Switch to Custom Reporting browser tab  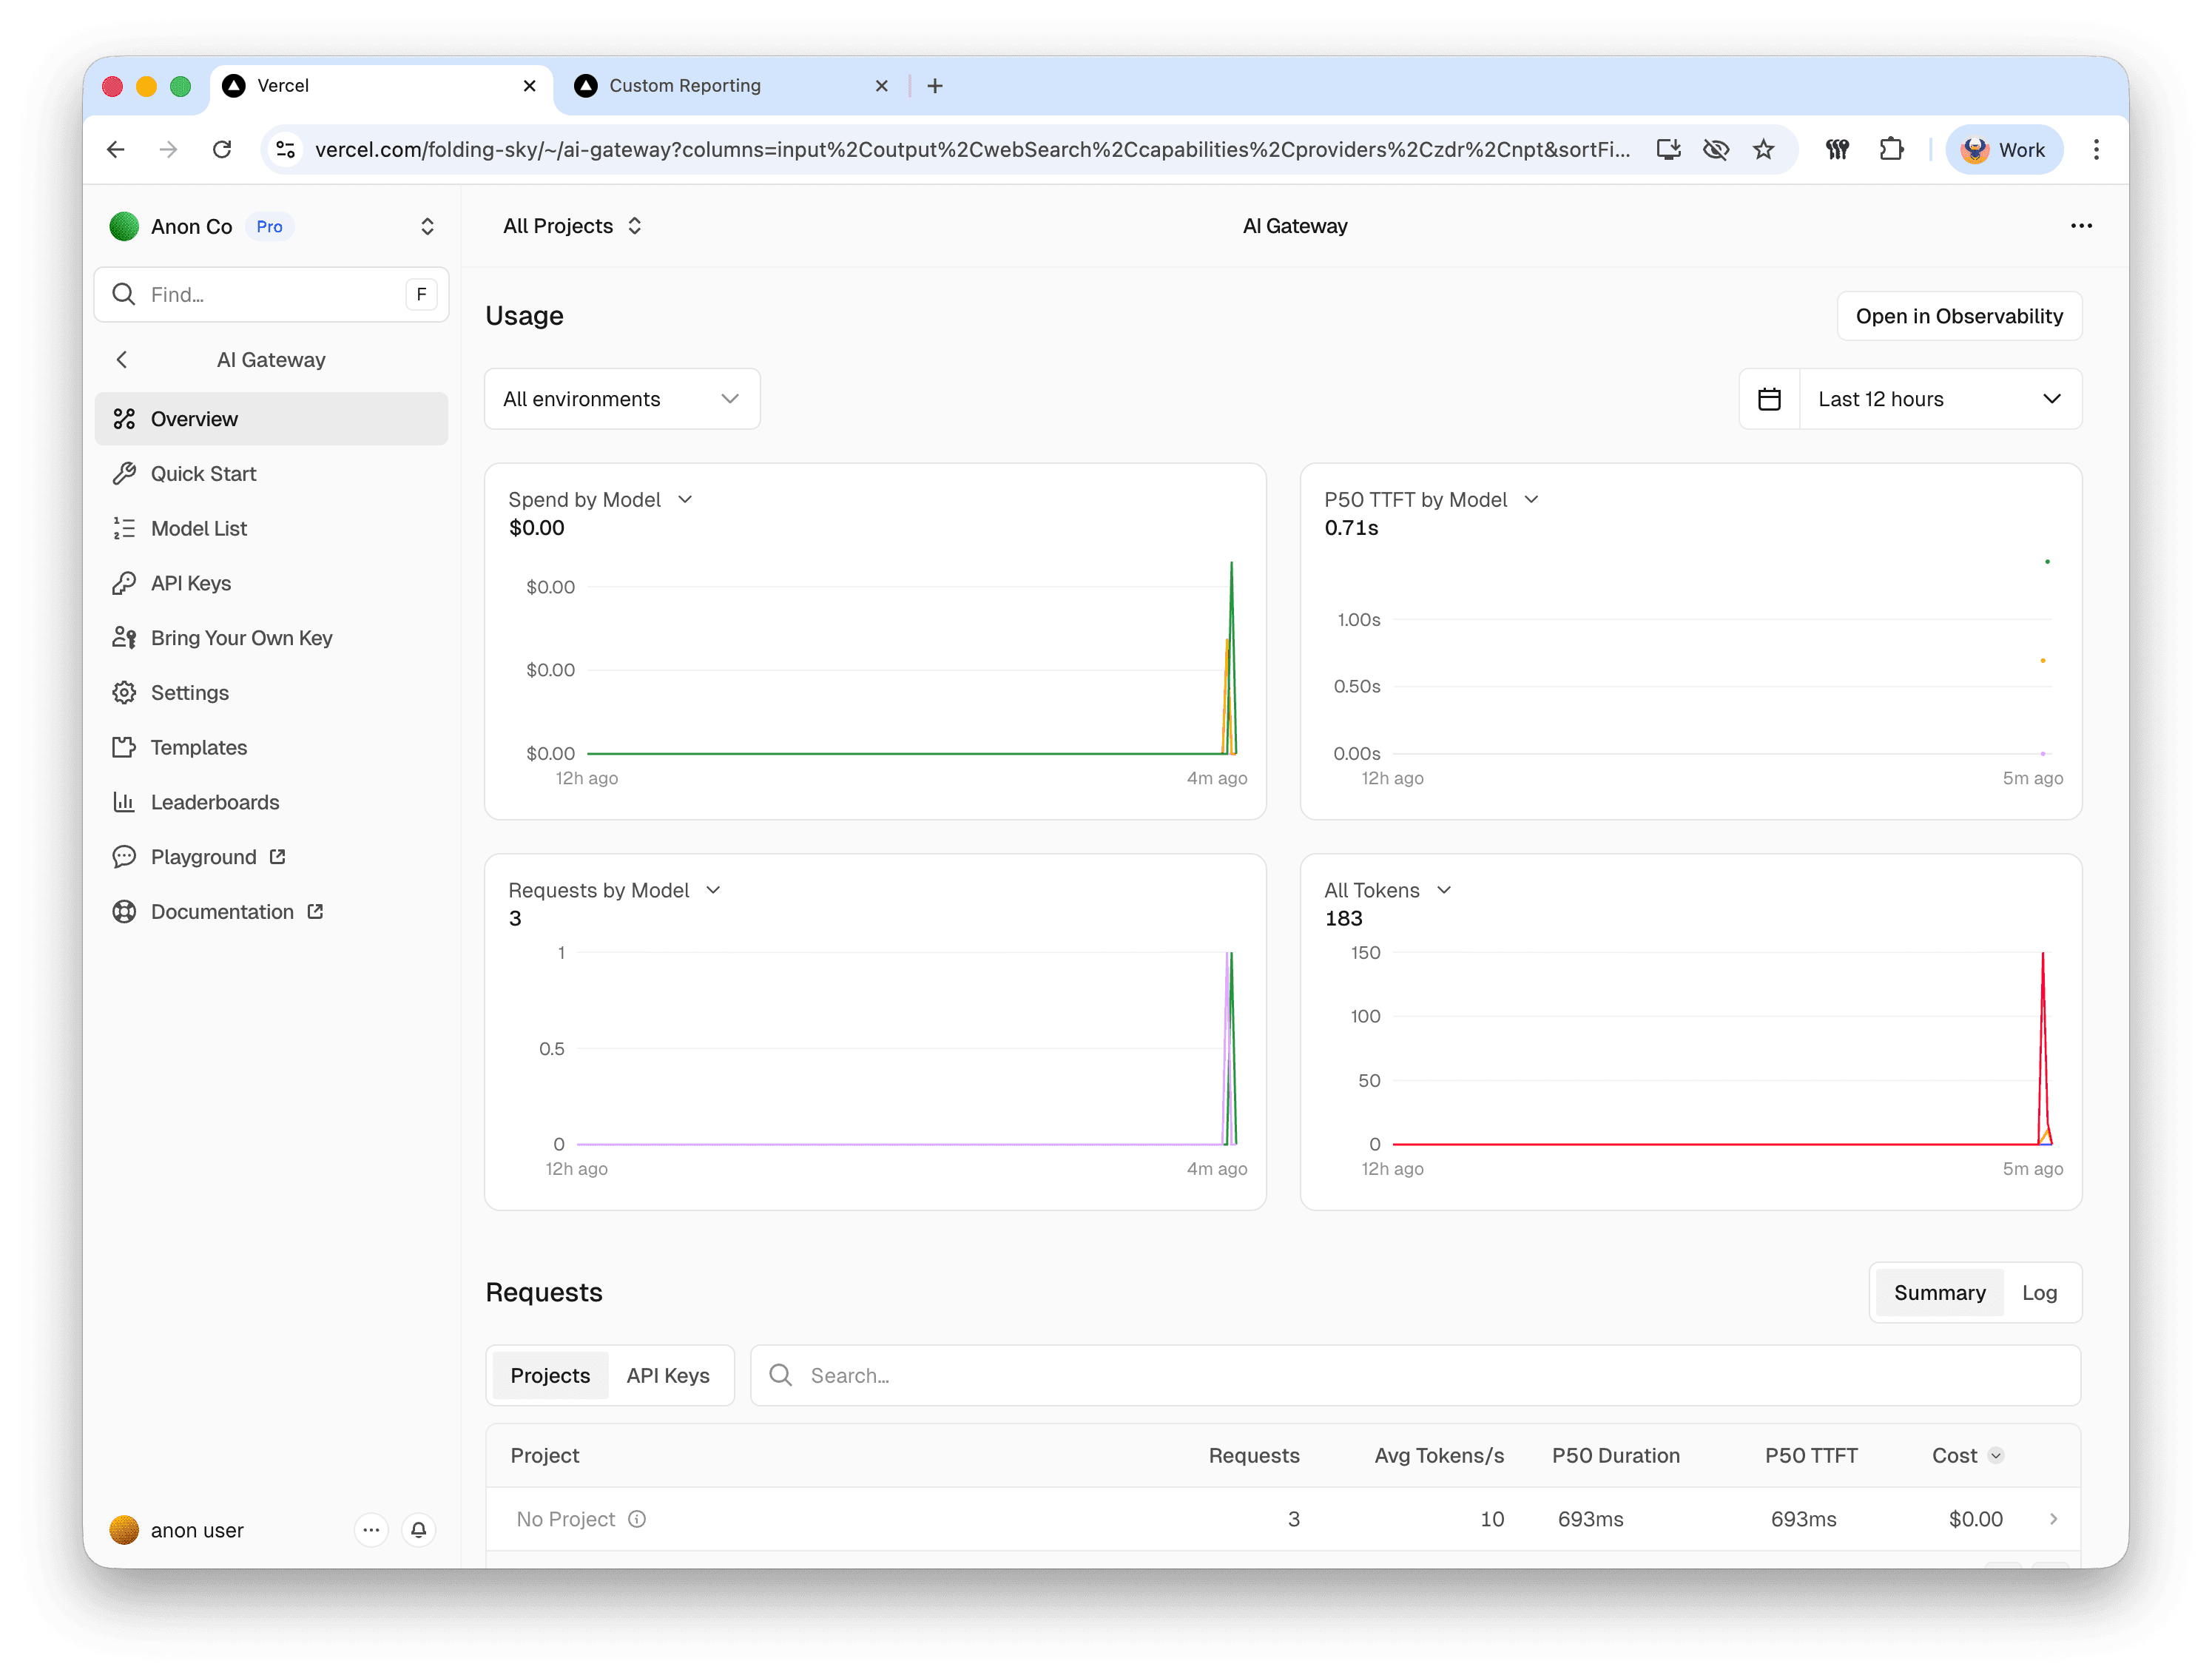point(732,86)
